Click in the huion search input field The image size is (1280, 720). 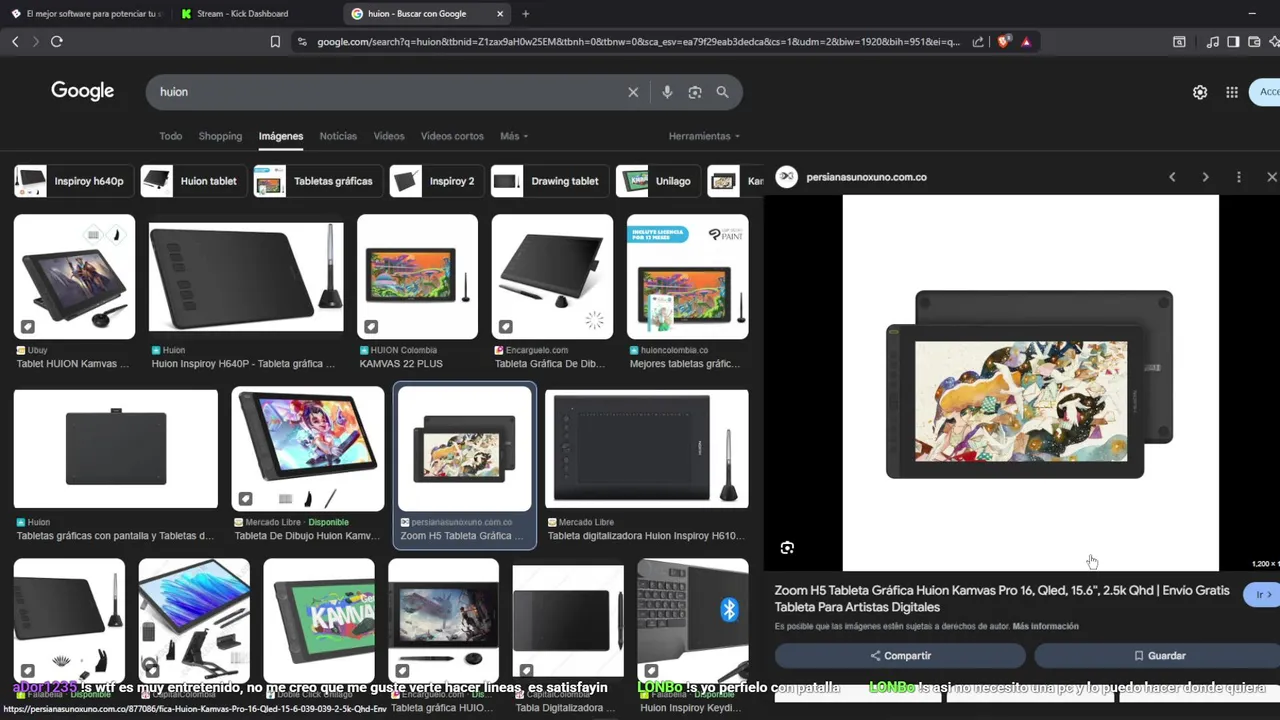pos(390,92)
